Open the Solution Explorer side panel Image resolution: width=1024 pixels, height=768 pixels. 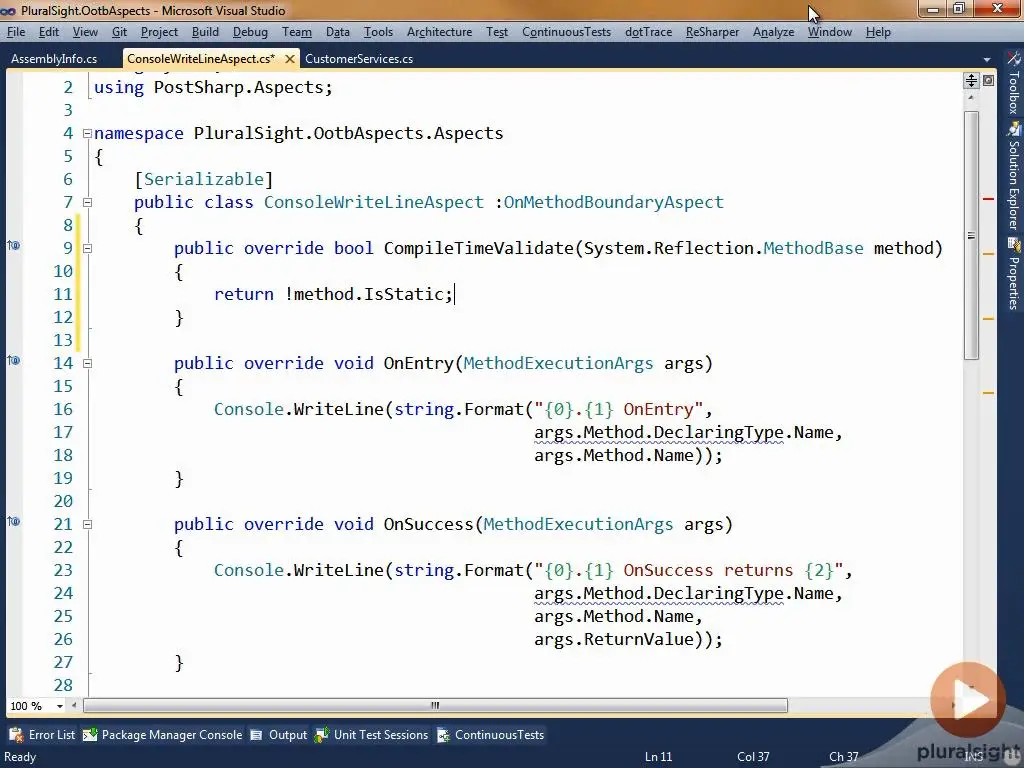(x=1013, y=176)
